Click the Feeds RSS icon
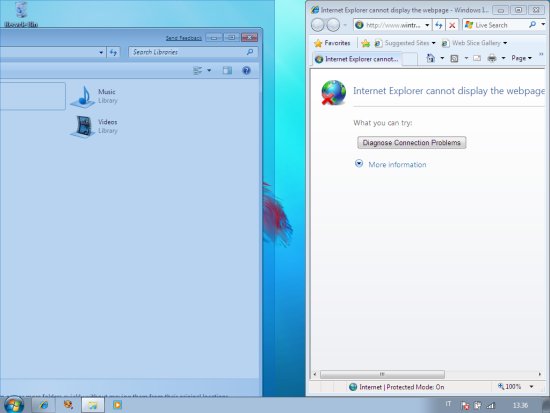This screenshot has width=550, height=413. point(454,59)
